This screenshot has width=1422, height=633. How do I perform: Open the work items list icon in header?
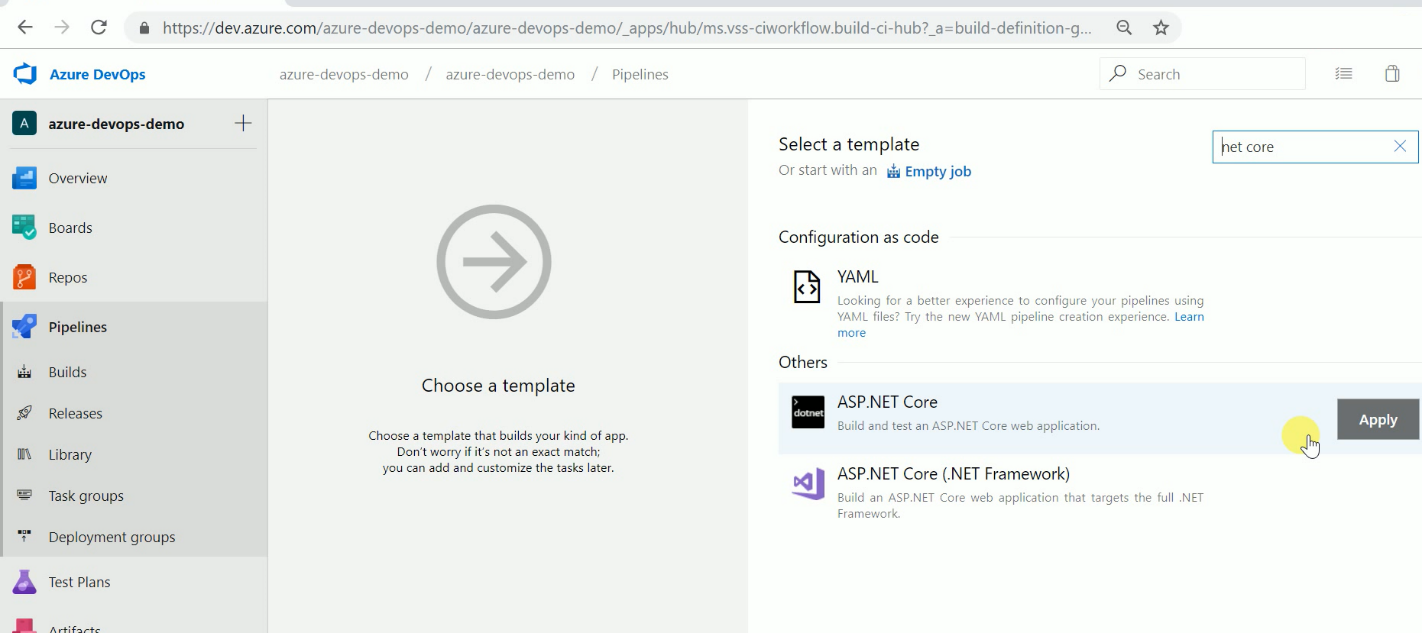point(1344,74)
